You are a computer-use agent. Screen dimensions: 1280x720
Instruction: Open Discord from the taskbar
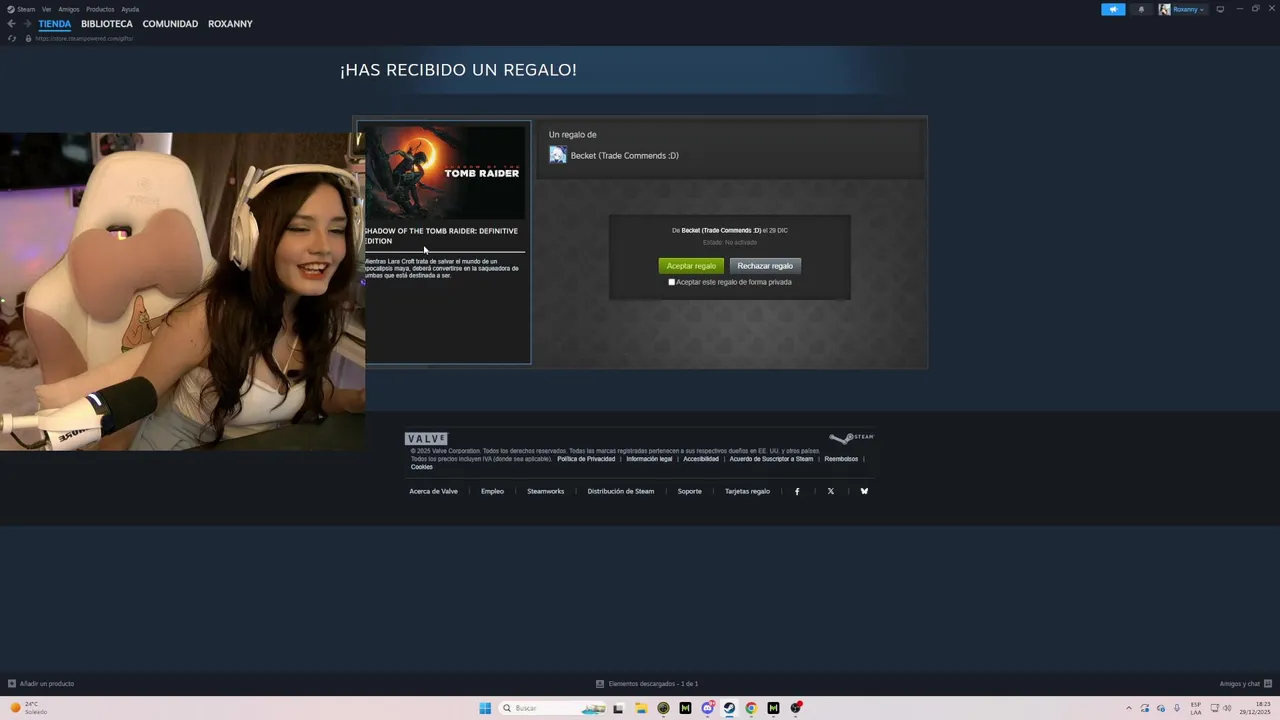point(707,708)
